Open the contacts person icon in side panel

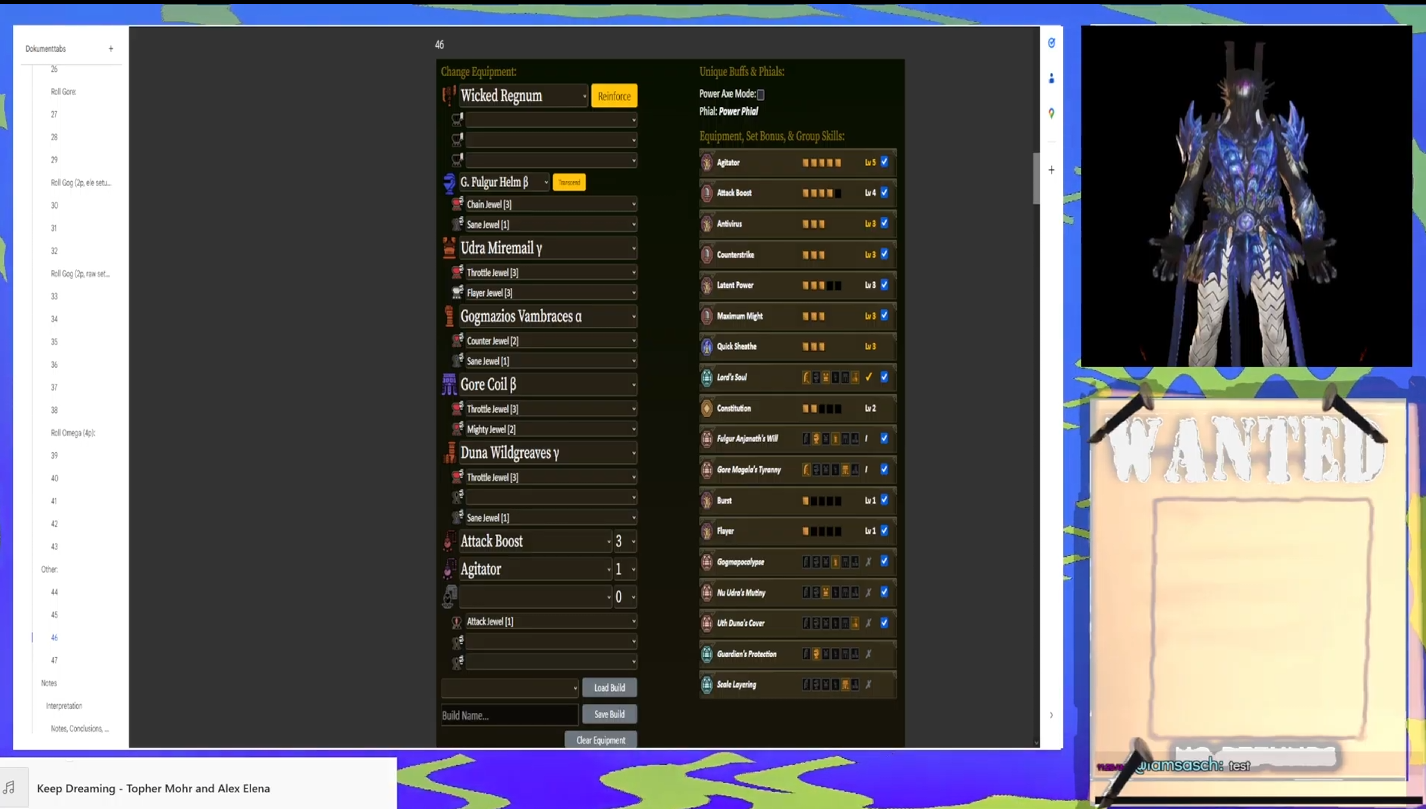click(1051, 78)
